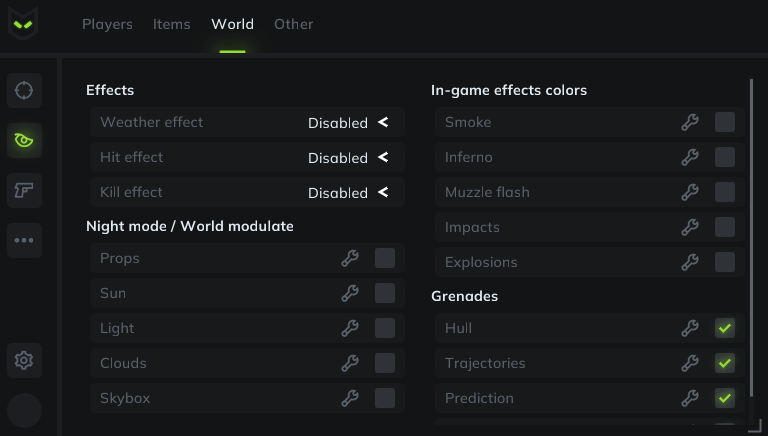Open settings via the gear icon
Screen dimensions: 768x436
24,361
